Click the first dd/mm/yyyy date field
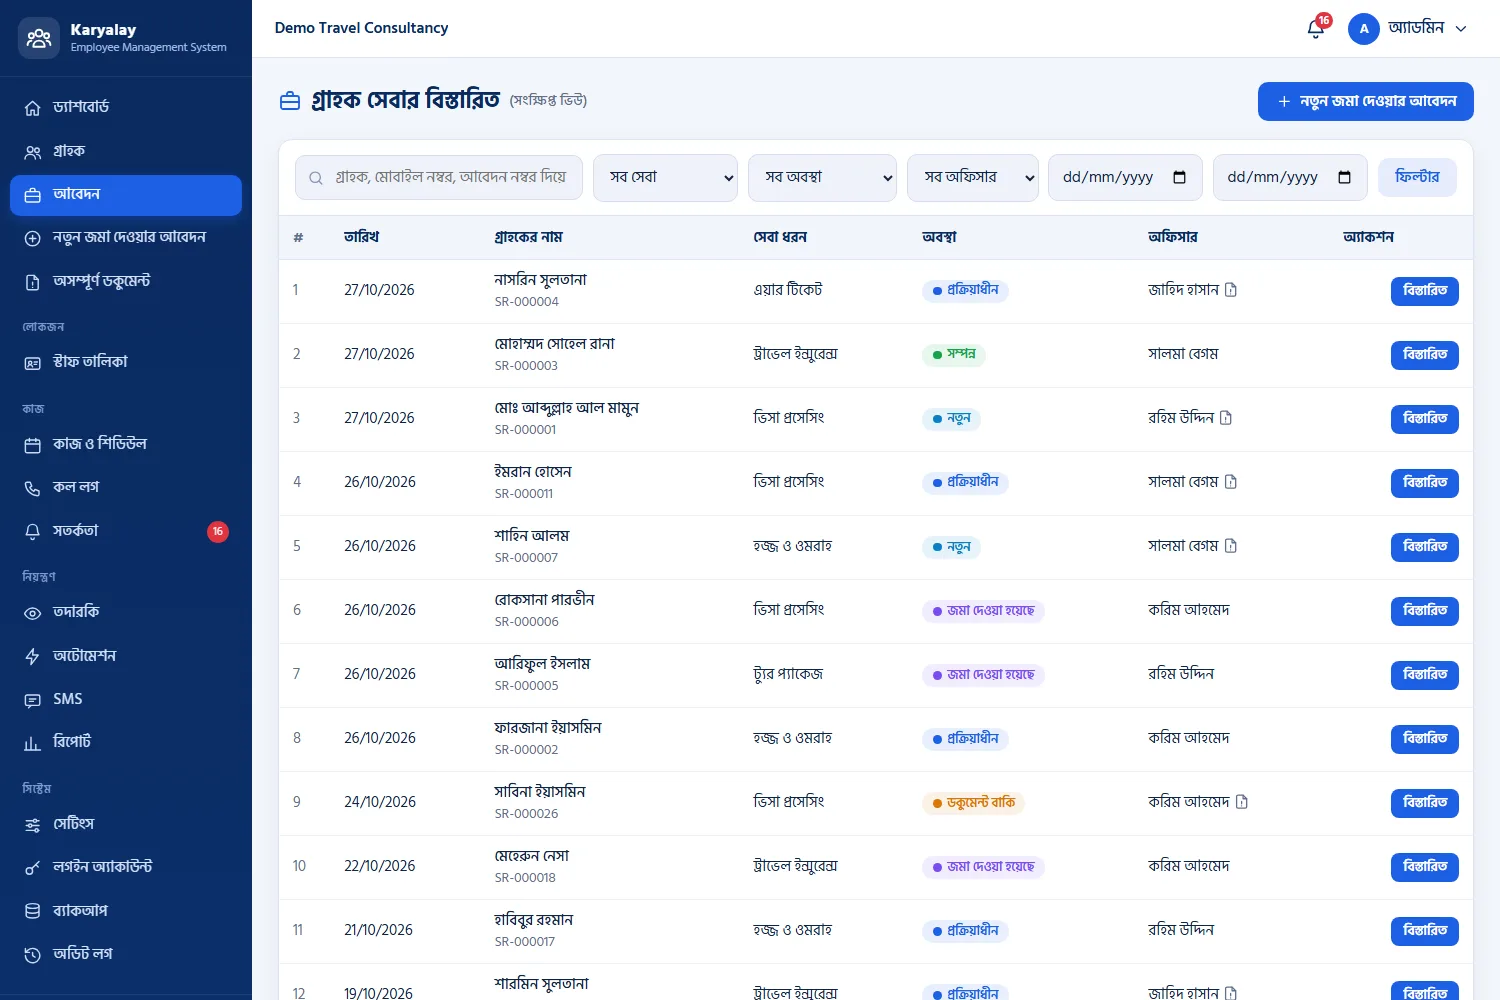The image size is (1500, 1000). click(x=1125, y=178)
